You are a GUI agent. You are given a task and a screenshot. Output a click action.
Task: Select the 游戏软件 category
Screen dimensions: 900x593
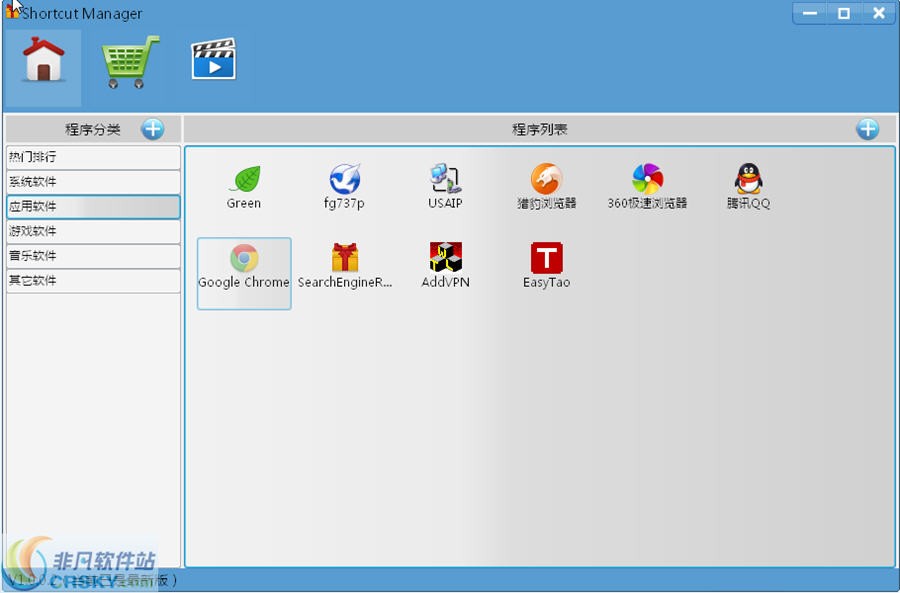92,231
